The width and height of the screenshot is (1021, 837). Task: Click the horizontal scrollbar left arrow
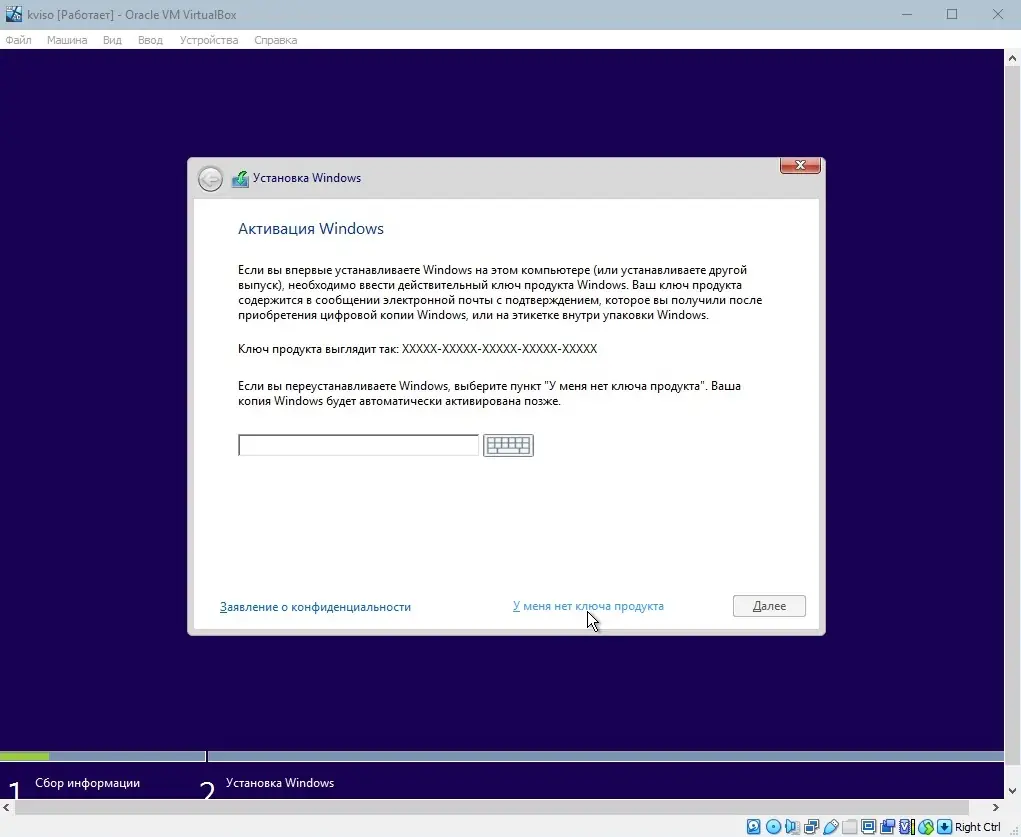[7, 807]
